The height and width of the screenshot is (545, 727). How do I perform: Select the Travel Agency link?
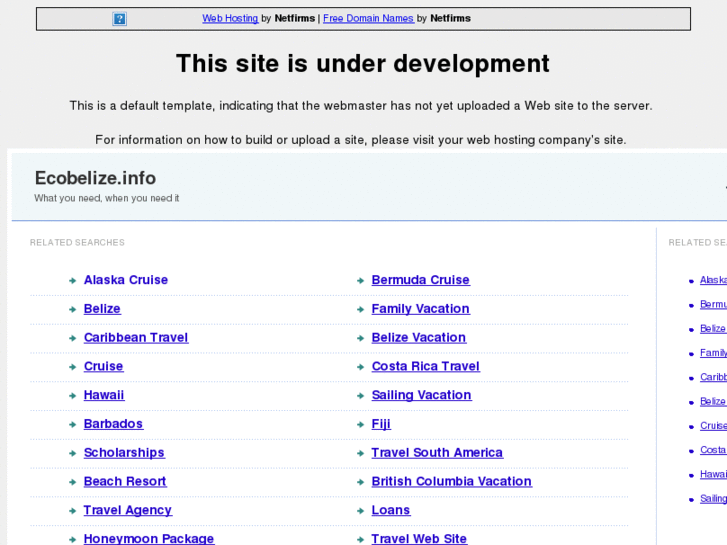128,510
